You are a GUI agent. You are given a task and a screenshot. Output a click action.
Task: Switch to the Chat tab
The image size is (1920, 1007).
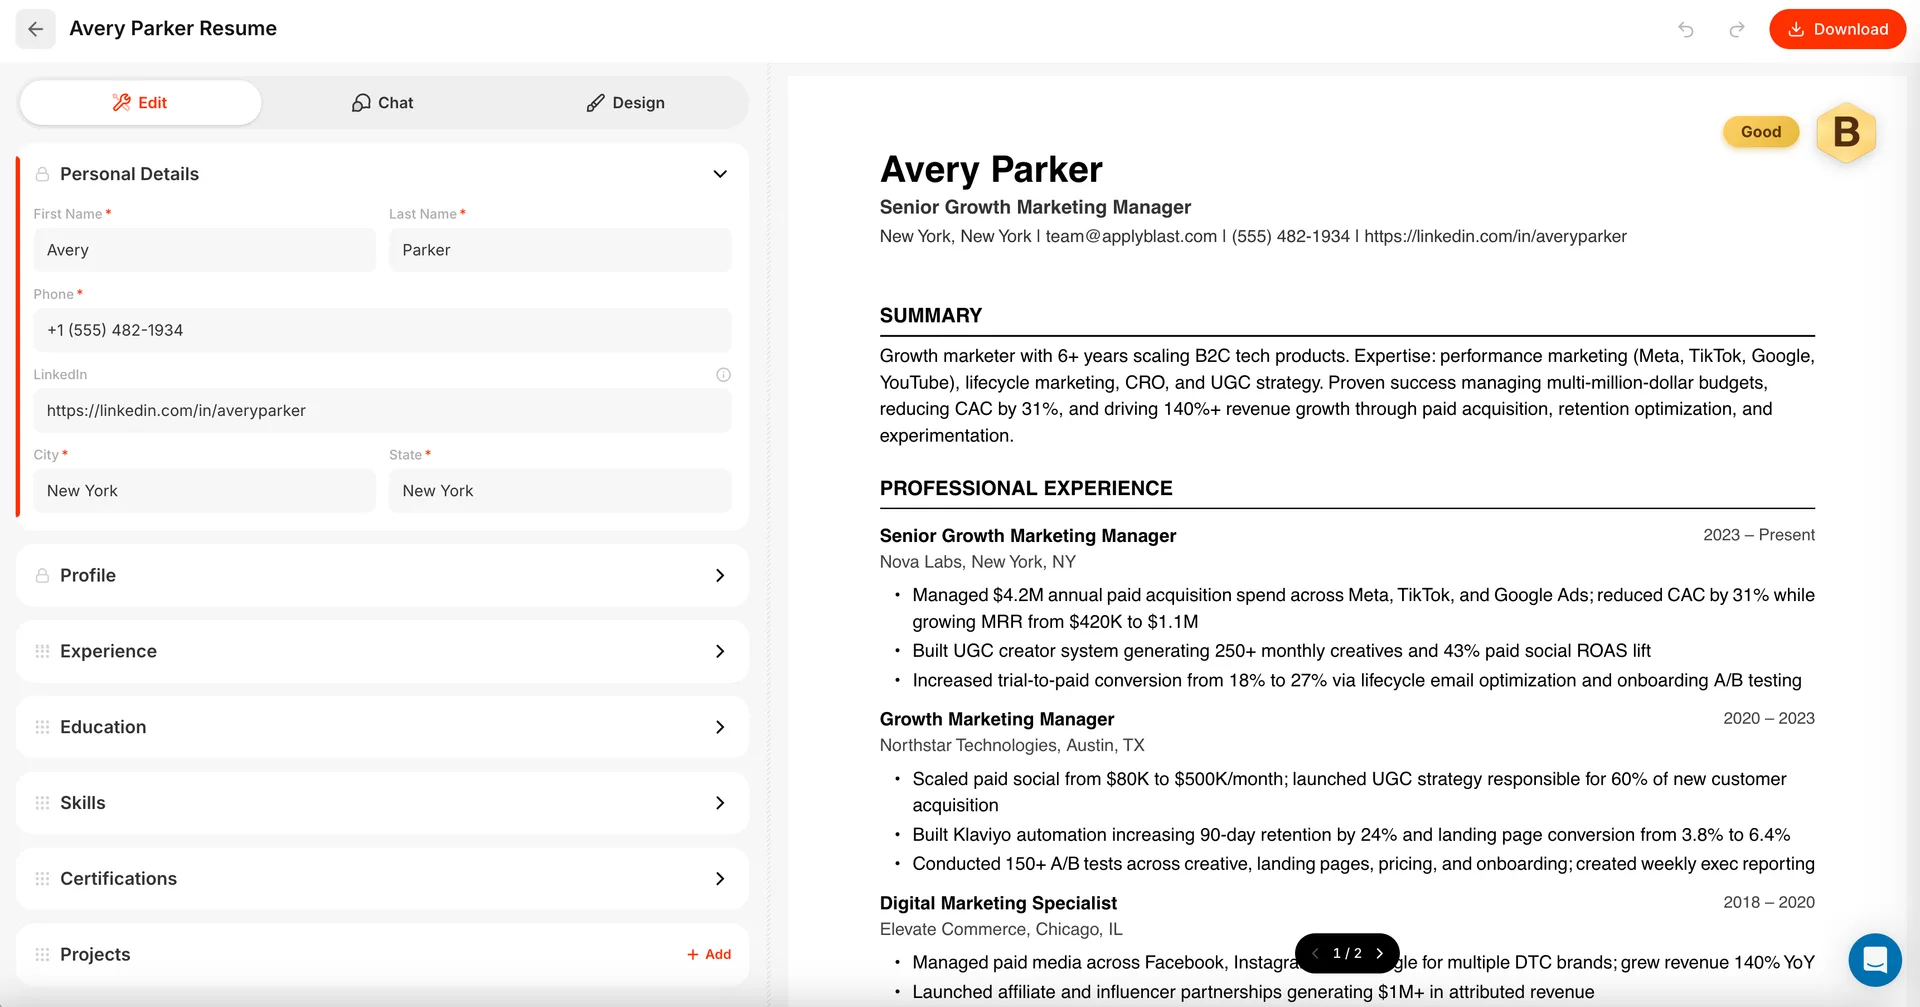tap(383, 103)
